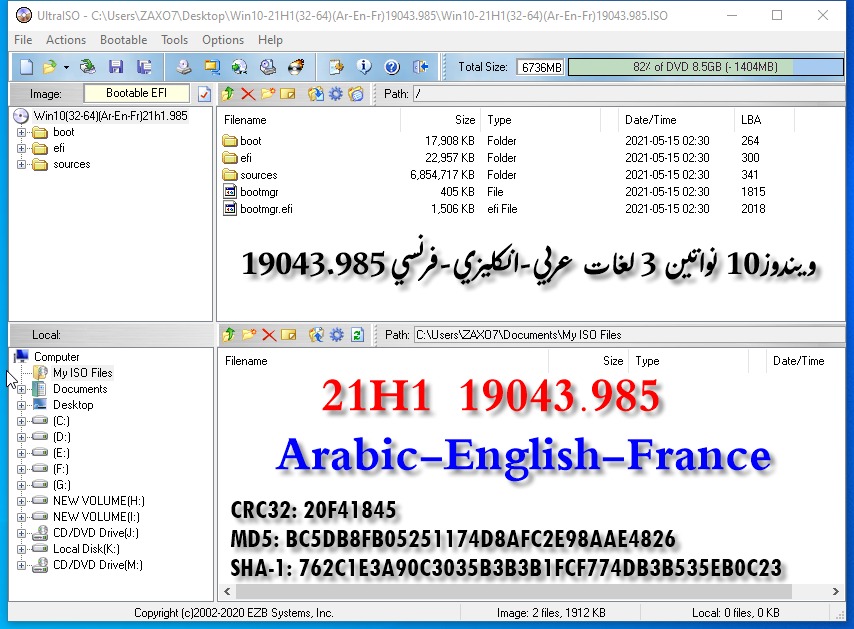
Task: Click the horizontal scrollbar right arrow
Action: [835, 591]
